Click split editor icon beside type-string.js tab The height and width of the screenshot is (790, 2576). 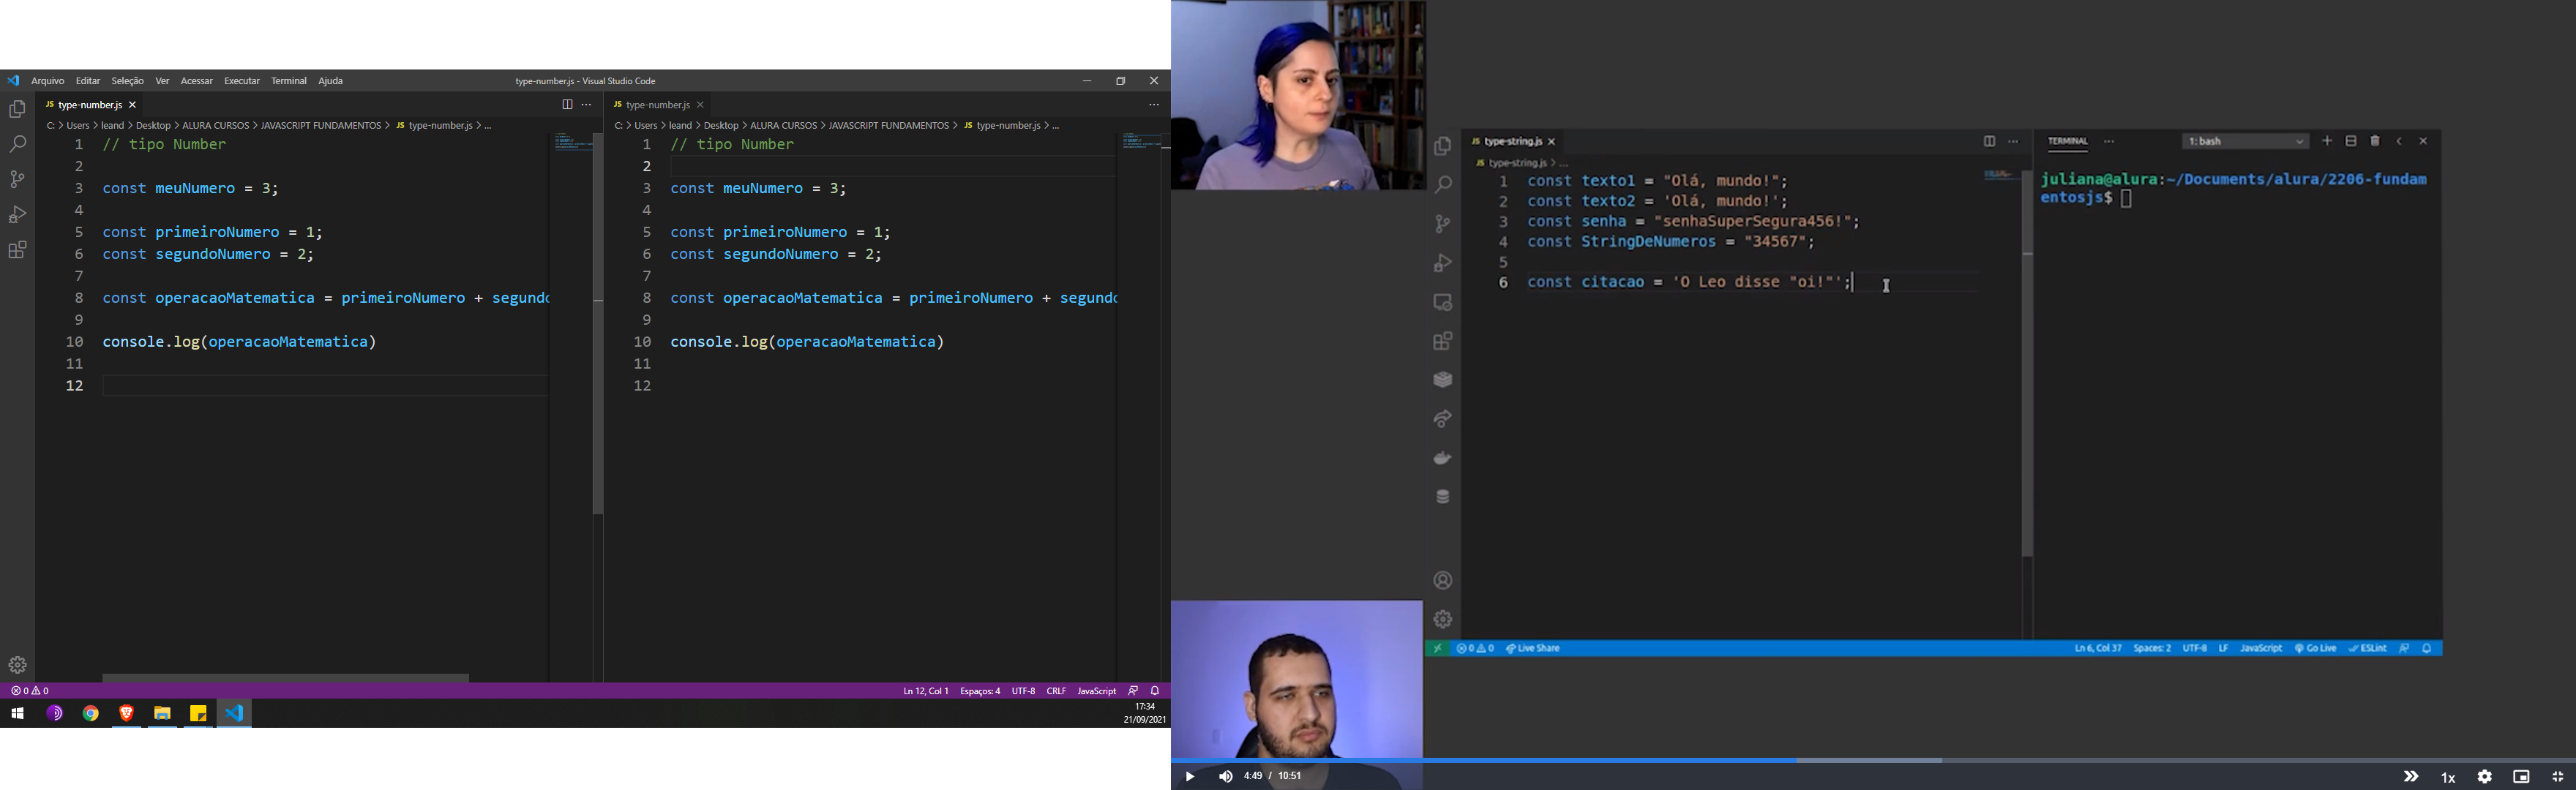pyautogui.click(x=1989, y=141)
